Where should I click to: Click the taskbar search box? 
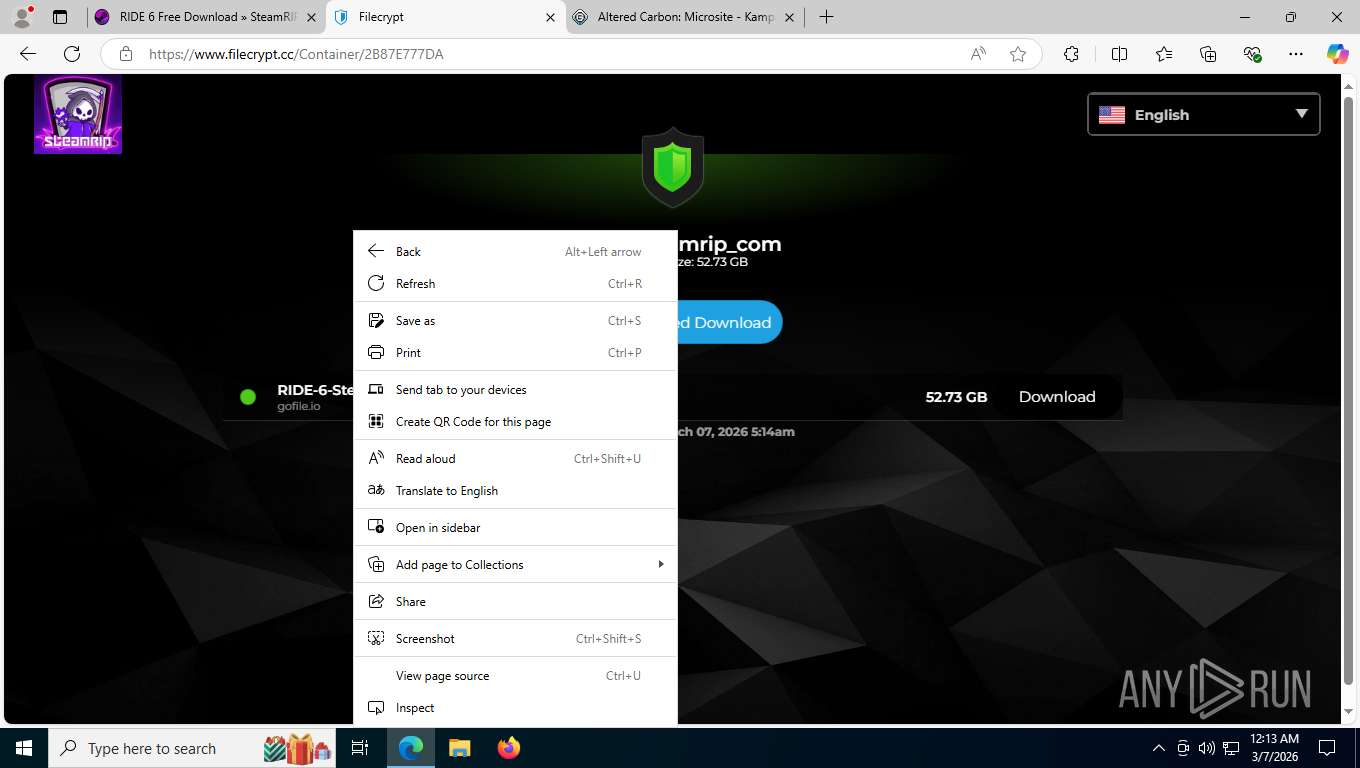[193, 748]
